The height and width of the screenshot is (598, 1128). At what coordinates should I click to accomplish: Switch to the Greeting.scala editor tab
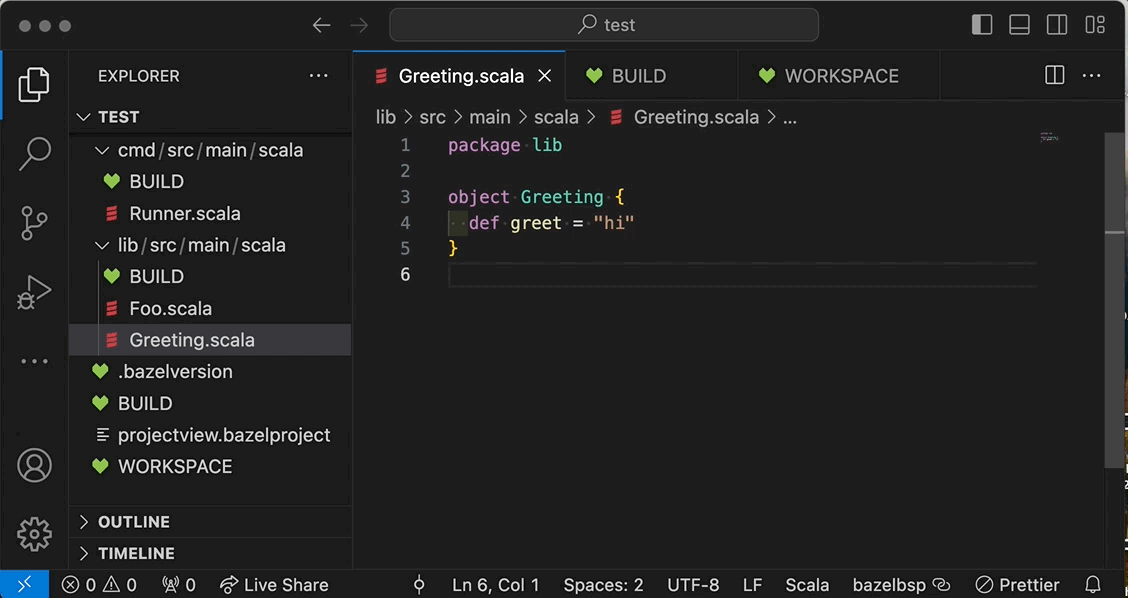pos(459,76)
